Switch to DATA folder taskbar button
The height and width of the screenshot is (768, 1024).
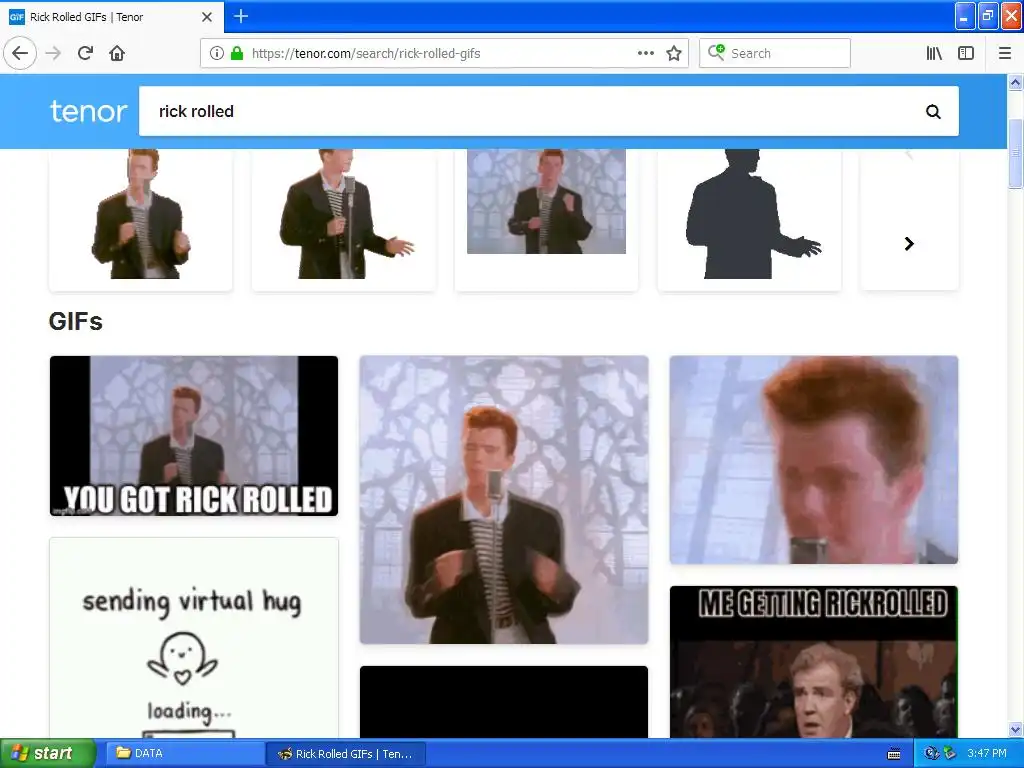tap(185, 753)
